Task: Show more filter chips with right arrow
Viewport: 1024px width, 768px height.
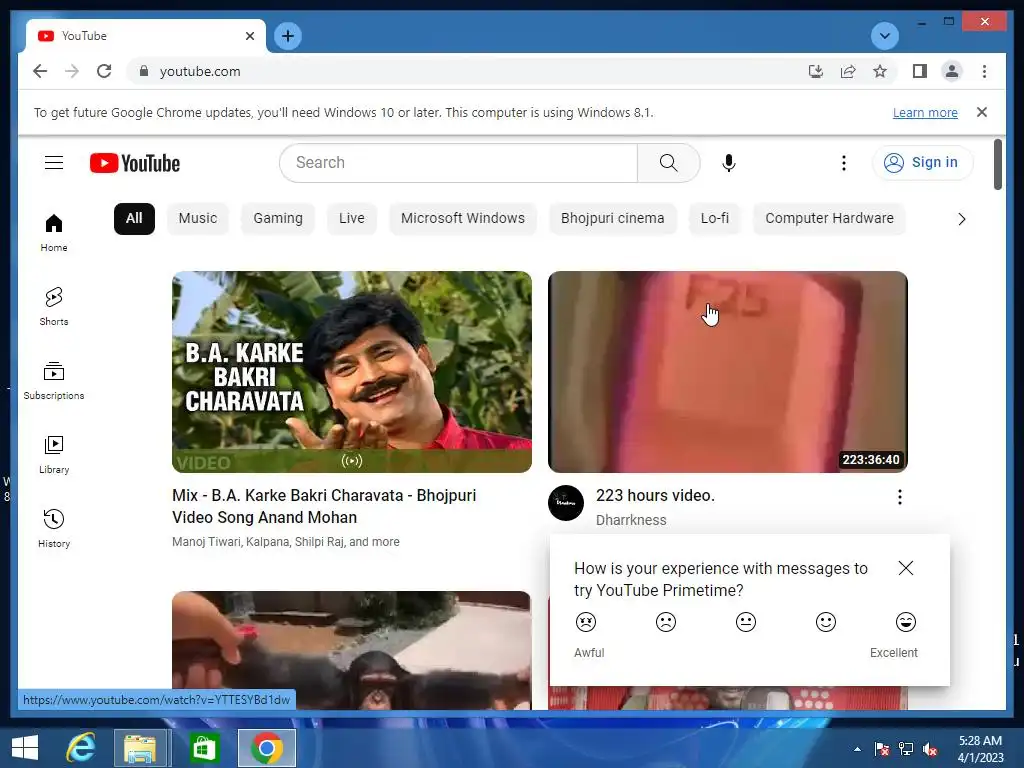Action: pyautogui.click(x=961, y=219)
